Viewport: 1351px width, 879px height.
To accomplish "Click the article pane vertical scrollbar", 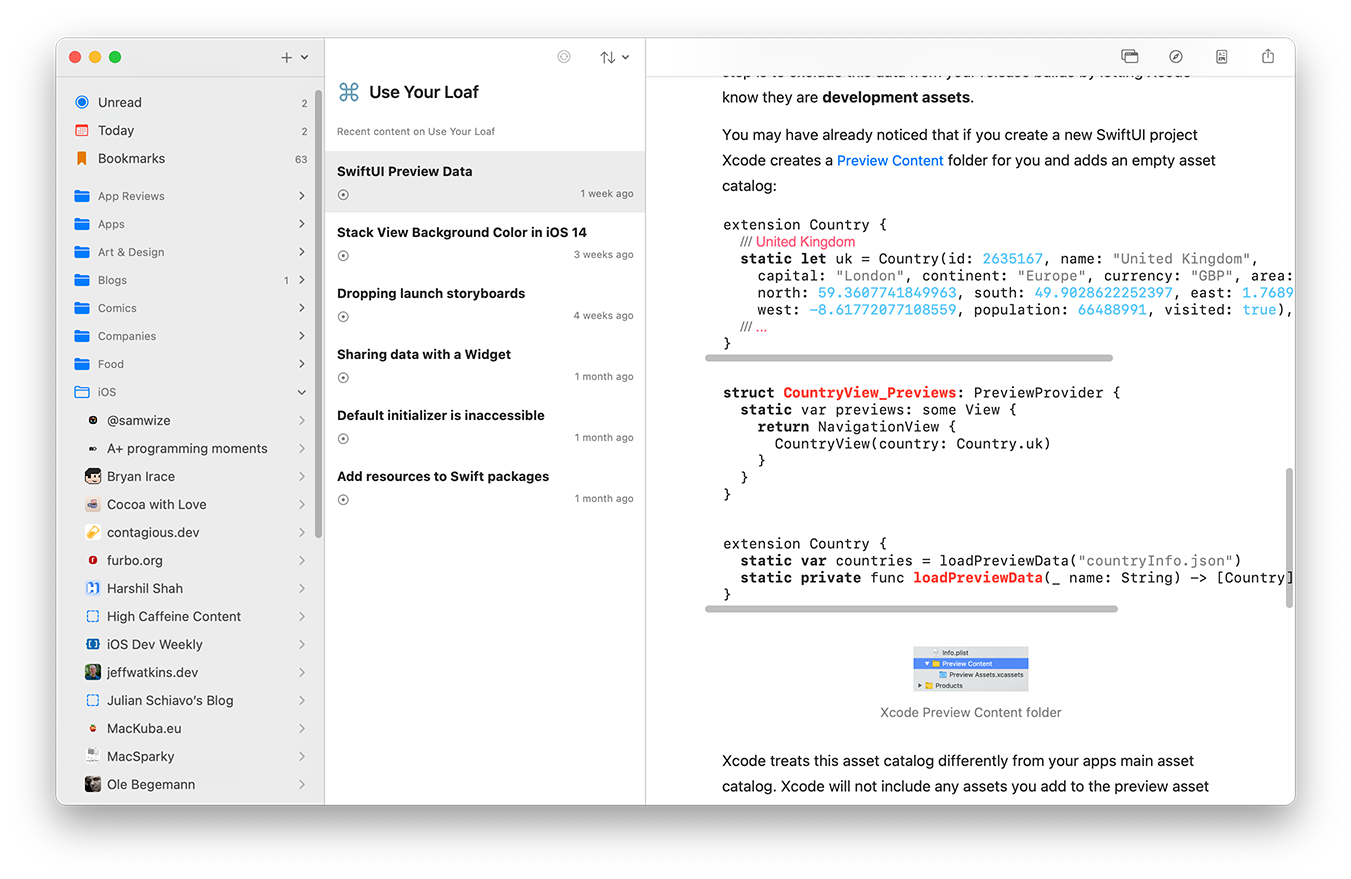I will tap(1289, 537).
